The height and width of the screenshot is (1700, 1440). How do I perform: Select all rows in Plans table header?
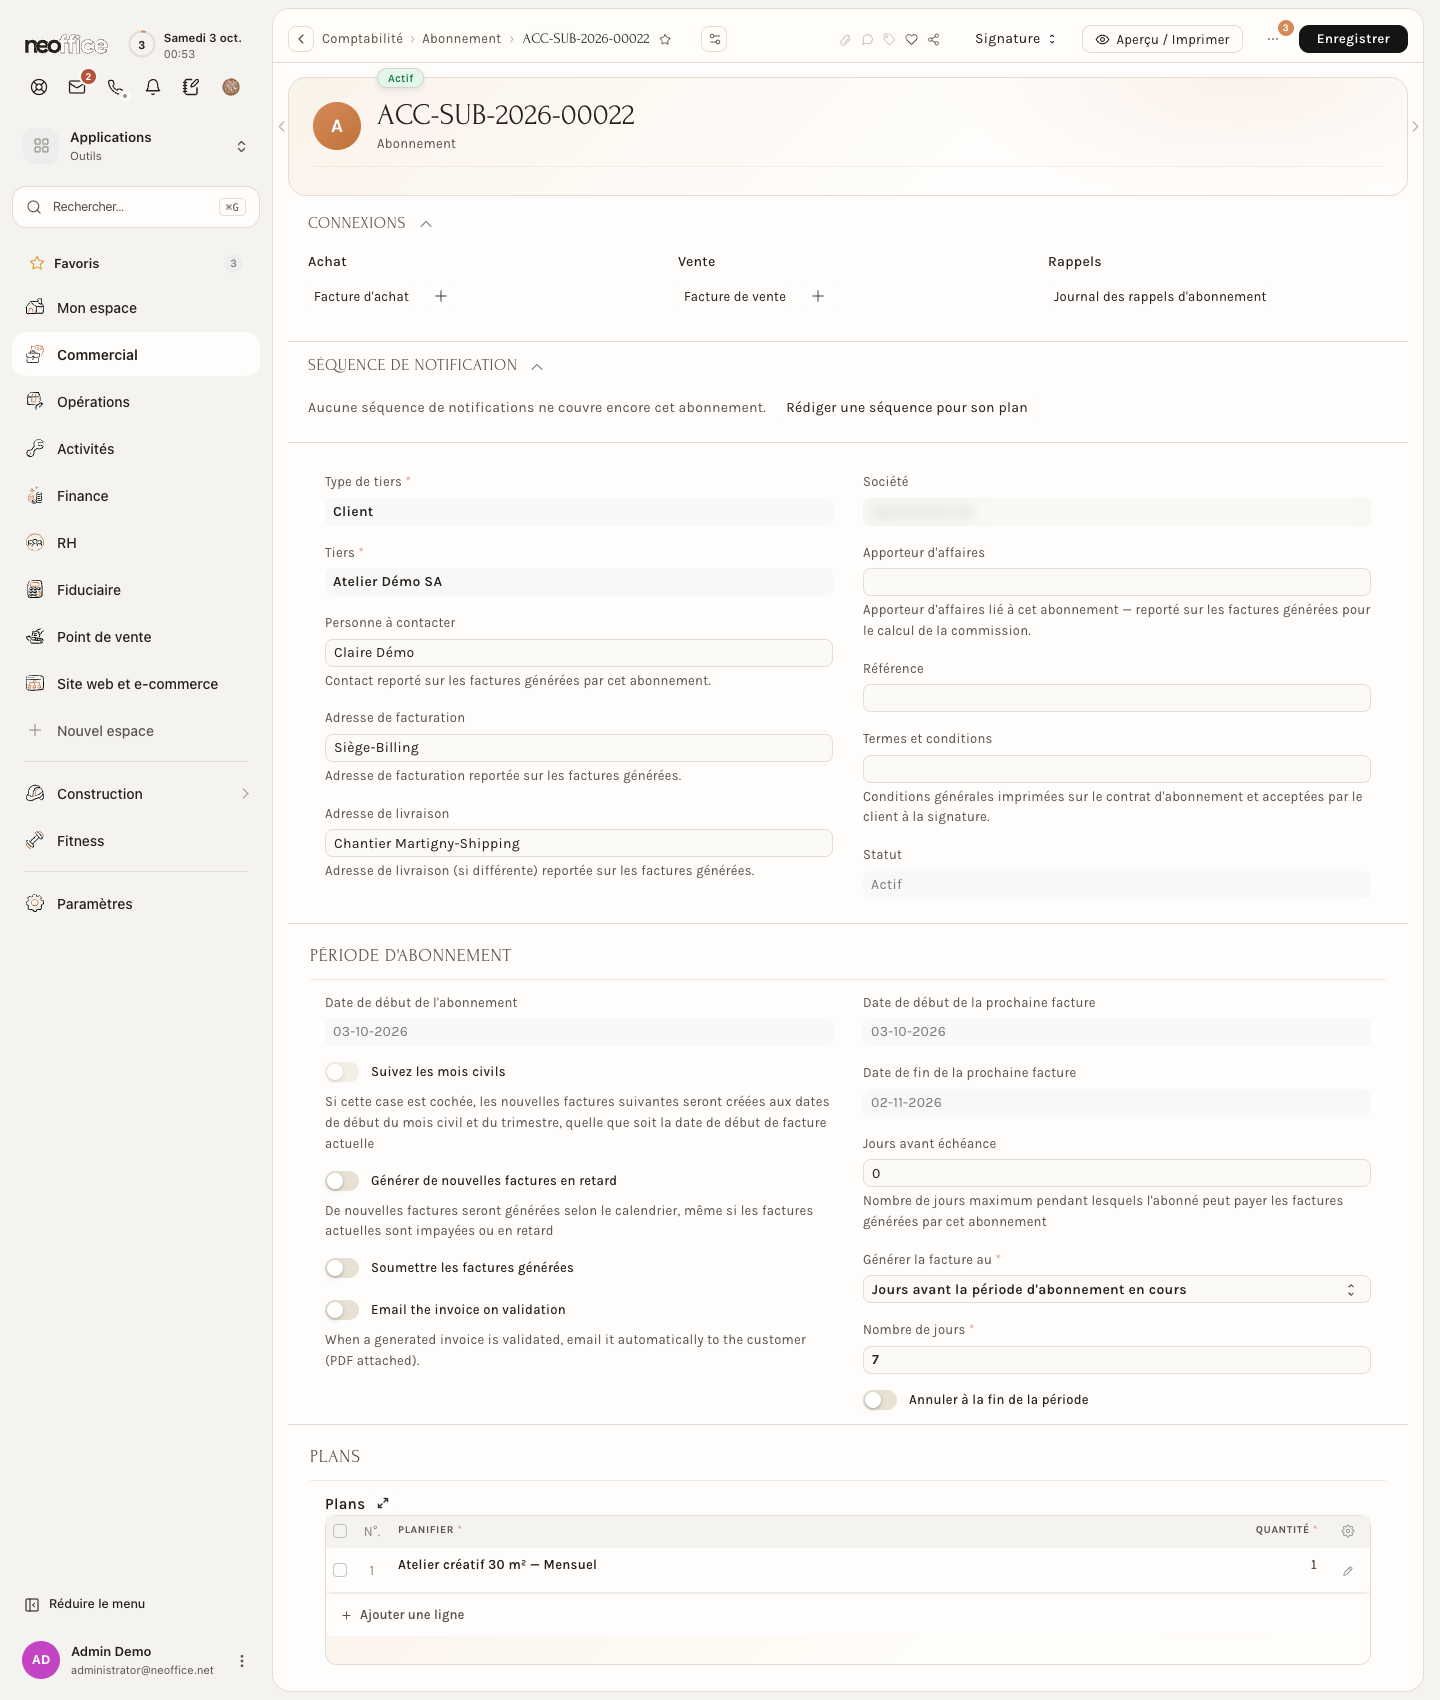pyautogui.click(x=340, y=1531)
